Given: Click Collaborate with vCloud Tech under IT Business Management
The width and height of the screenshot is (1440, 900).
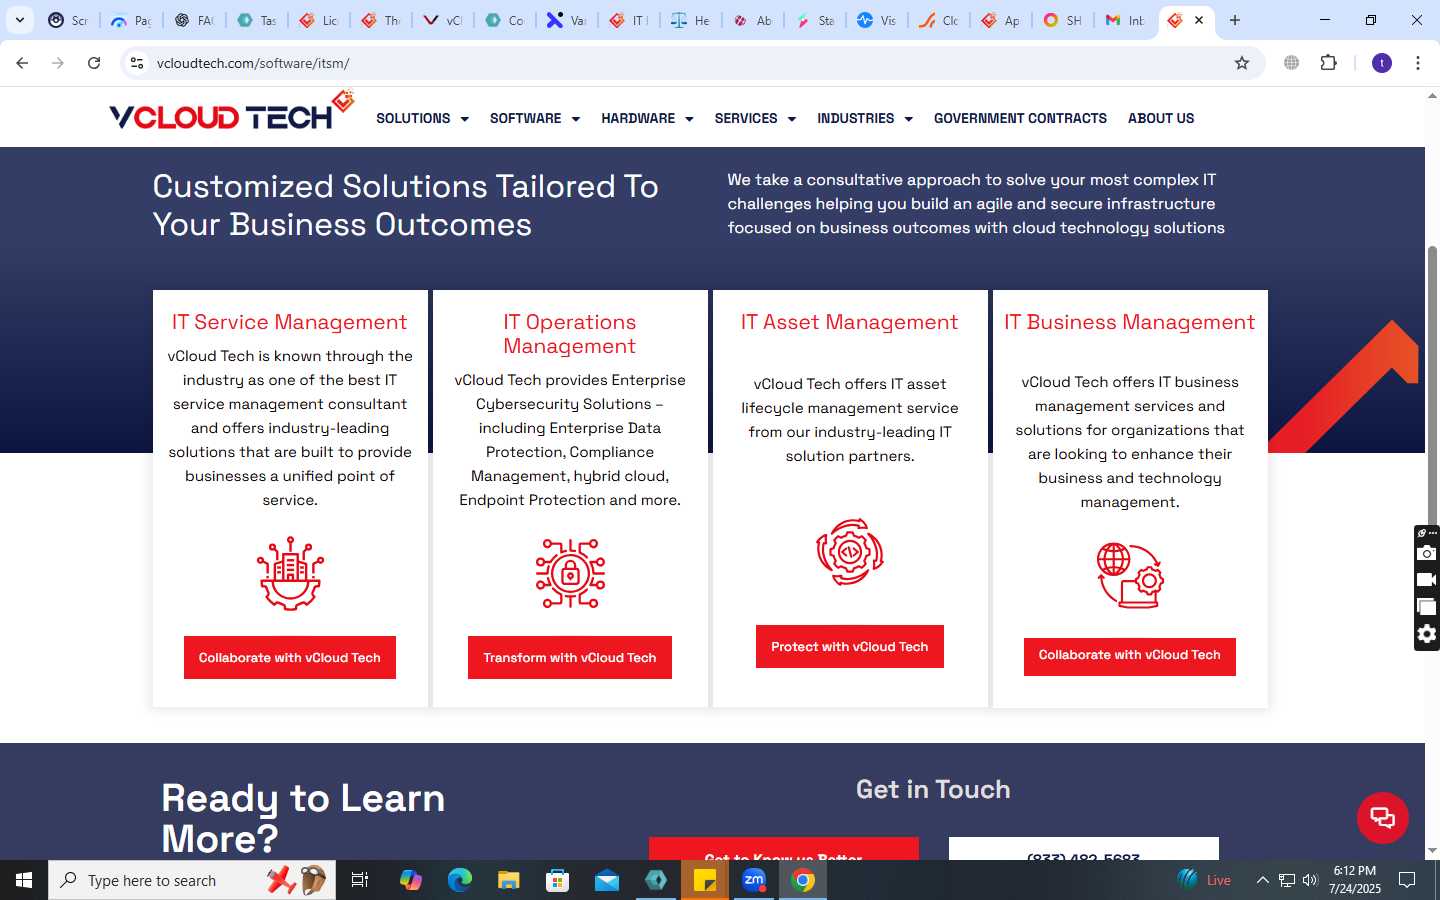Looking at the screenshot, I should click(1130, 655).
